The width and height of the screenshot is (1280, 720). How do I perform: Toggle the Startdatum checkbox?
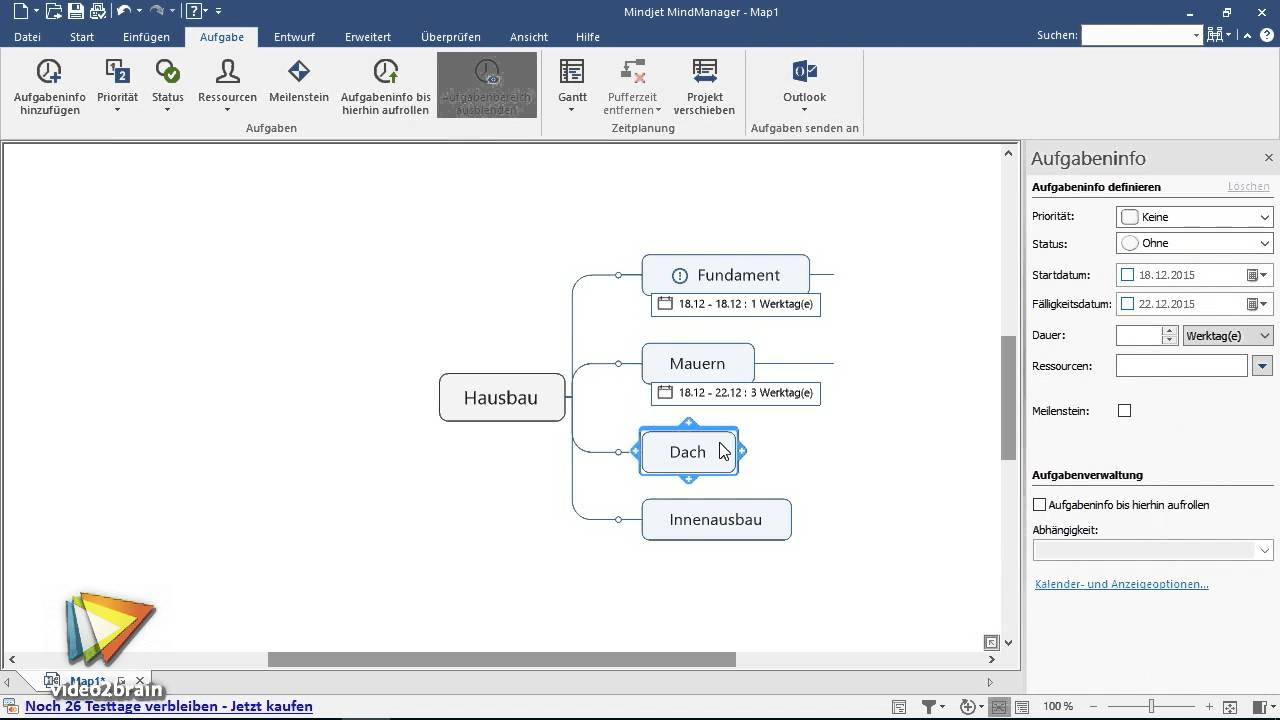coord(1128,275)
